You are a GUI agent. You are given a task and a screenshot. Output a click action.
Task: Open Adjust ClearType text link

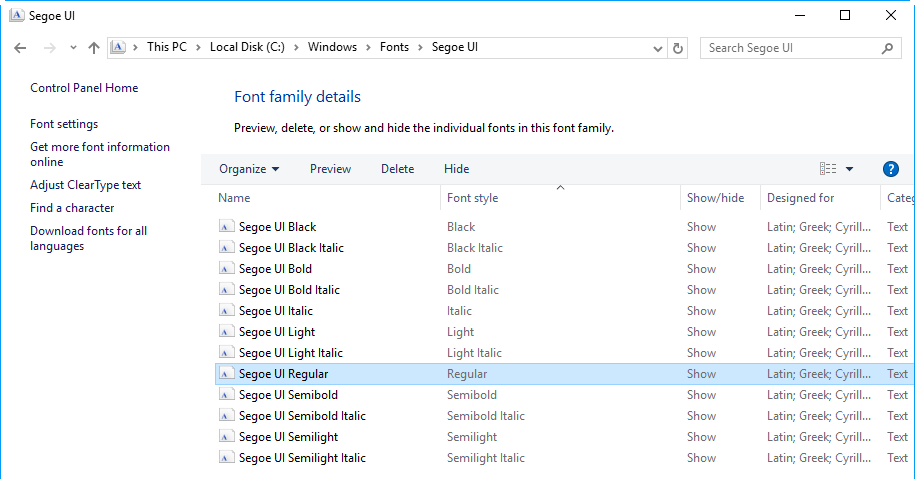pyautogui.click(x=85, y=185)
